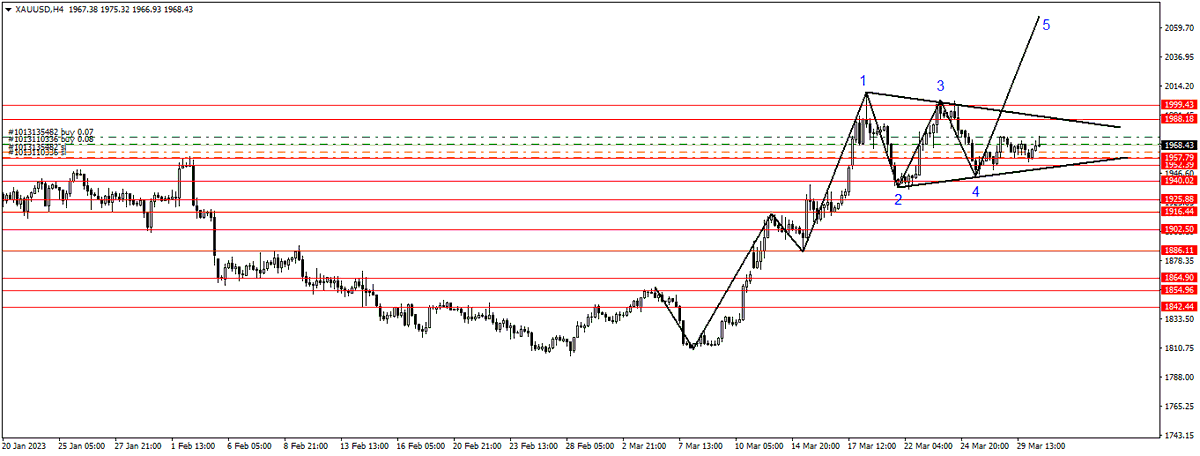Click the 1940.02 price level tag
This screenshot has width=1200, height=456.
click(1179, 180)
